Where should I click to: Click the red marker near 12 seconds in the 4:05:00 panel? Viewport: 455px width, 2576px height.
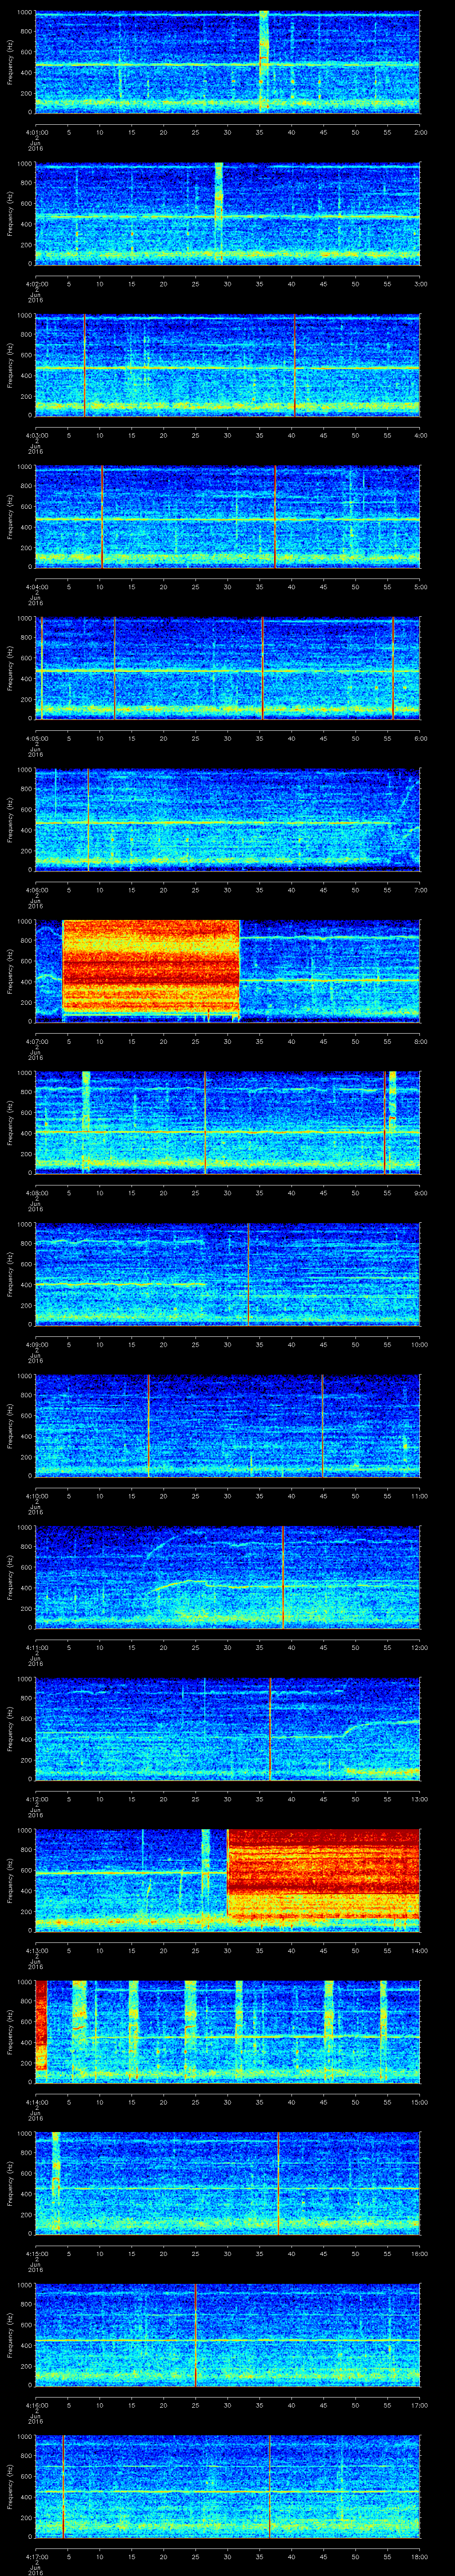coord(114,668)
